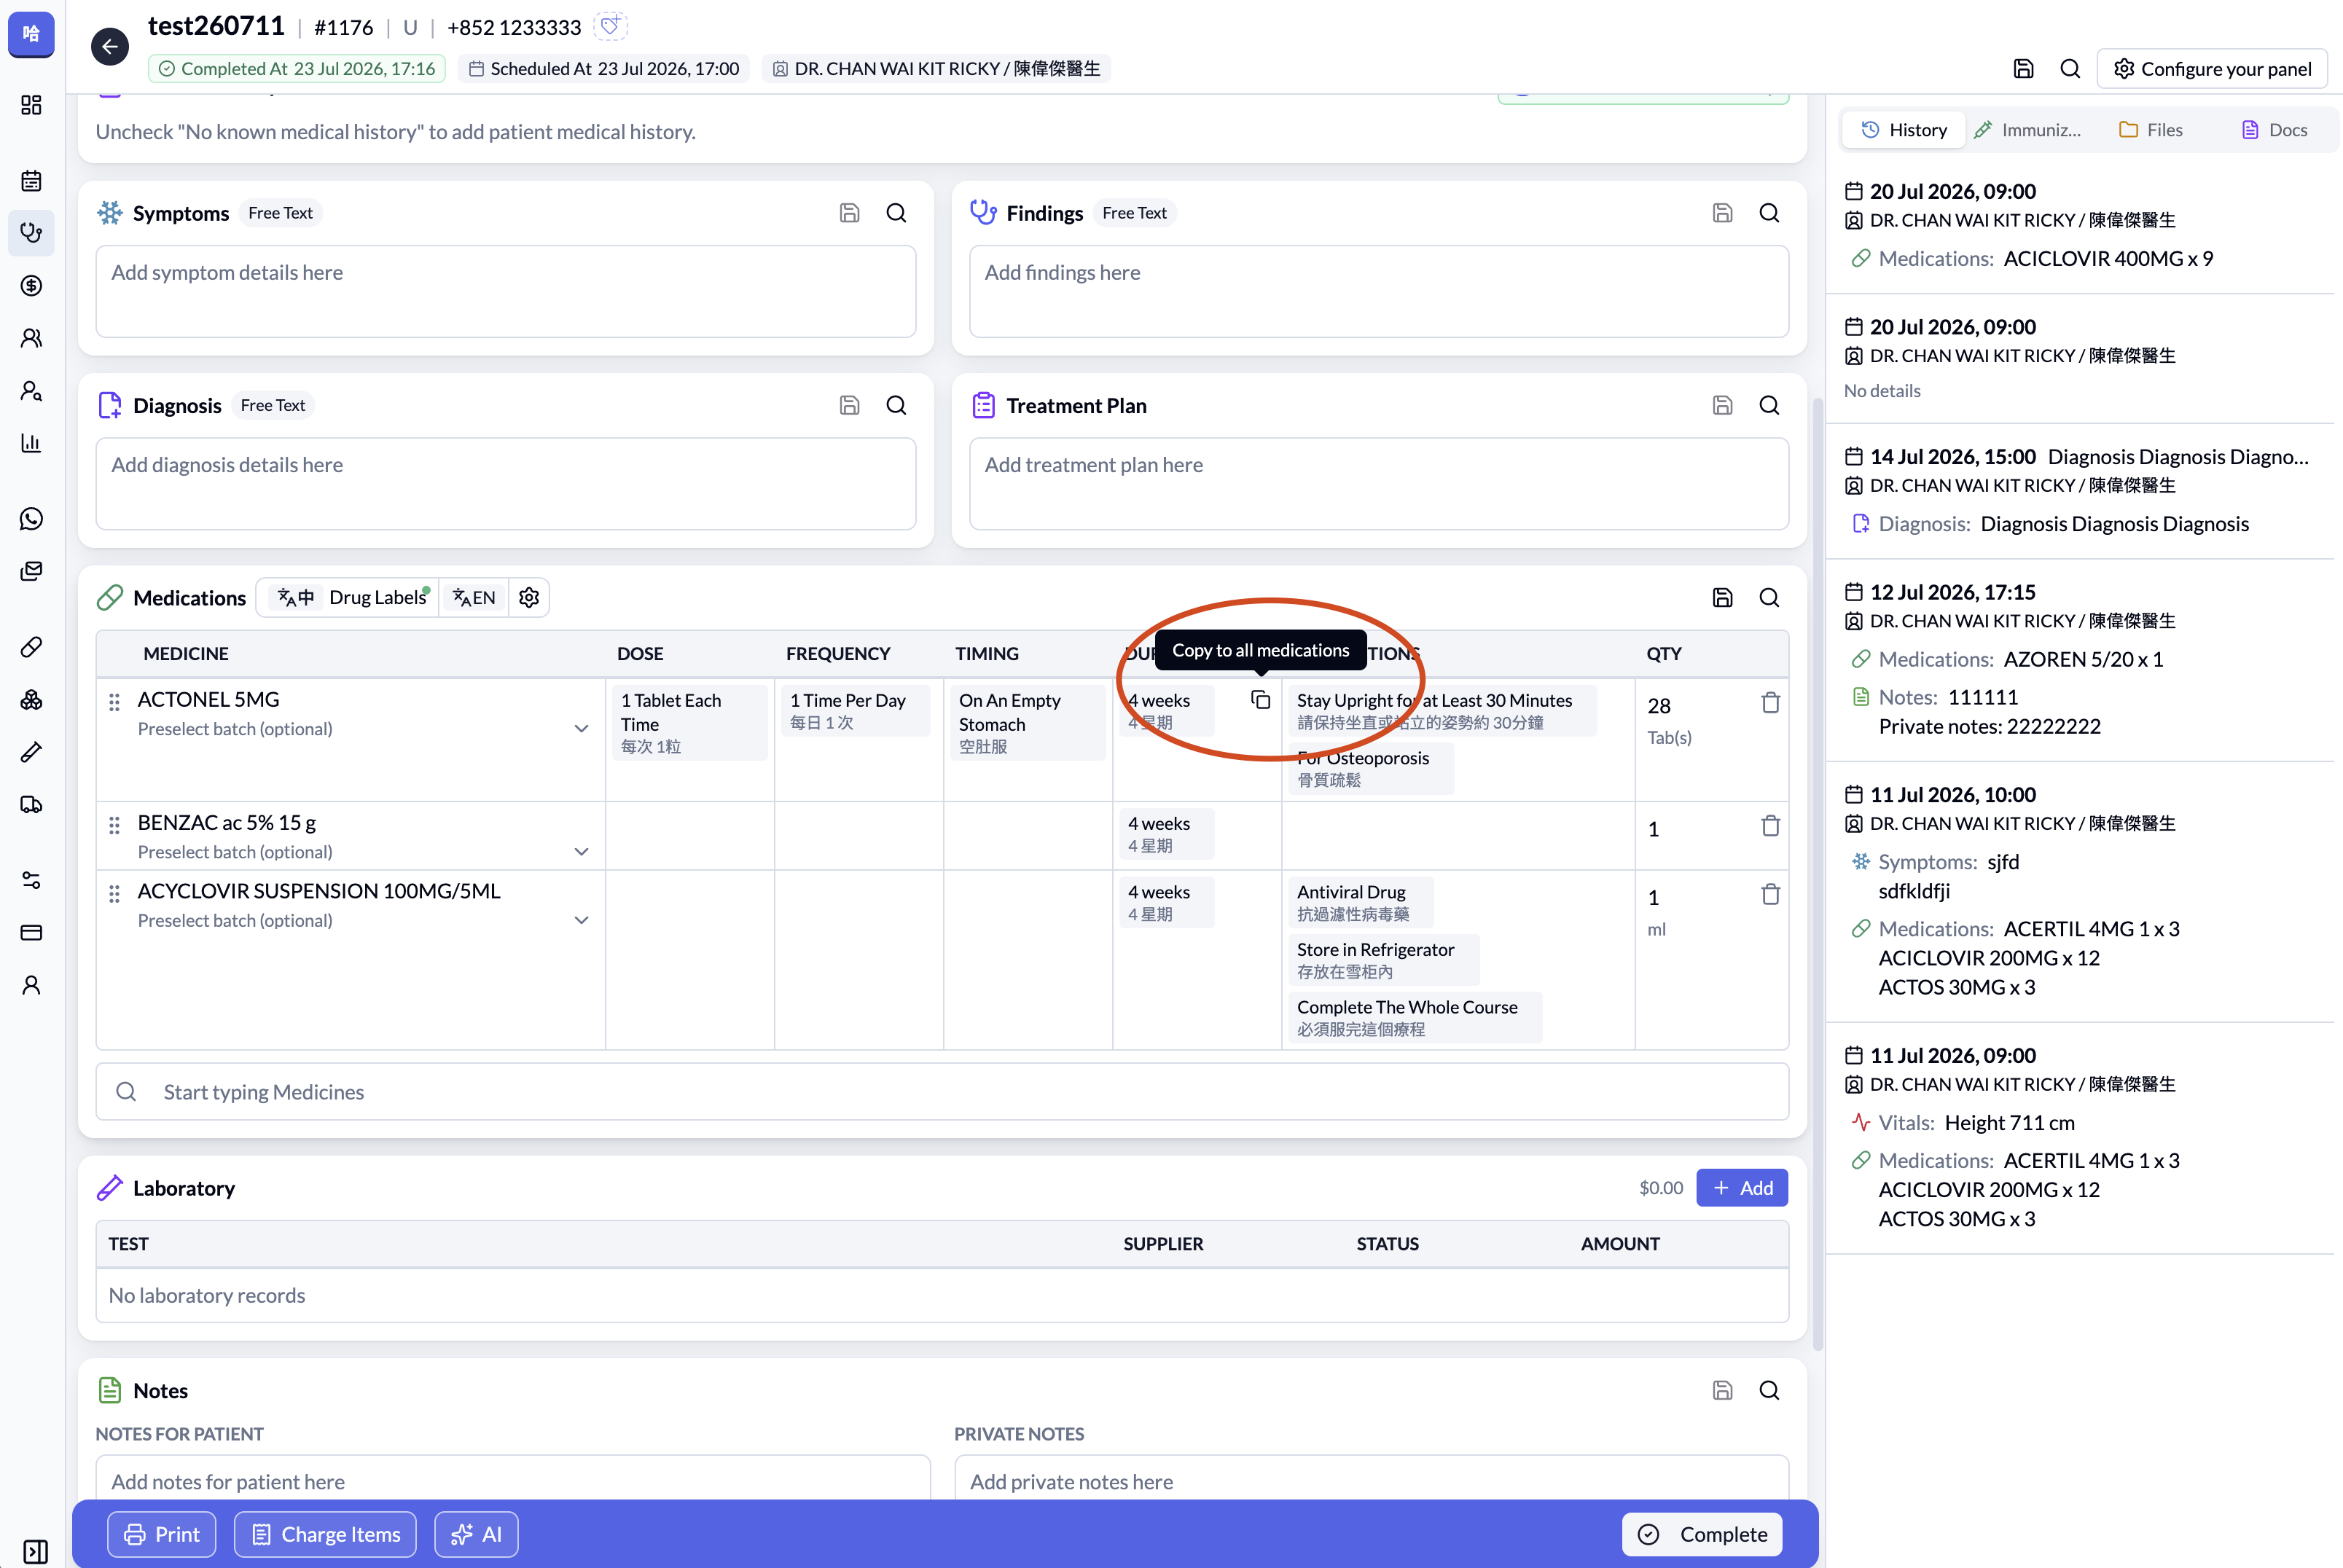Click the top header save icon
2343x1568 pixels.
(x=2023, y=69)
